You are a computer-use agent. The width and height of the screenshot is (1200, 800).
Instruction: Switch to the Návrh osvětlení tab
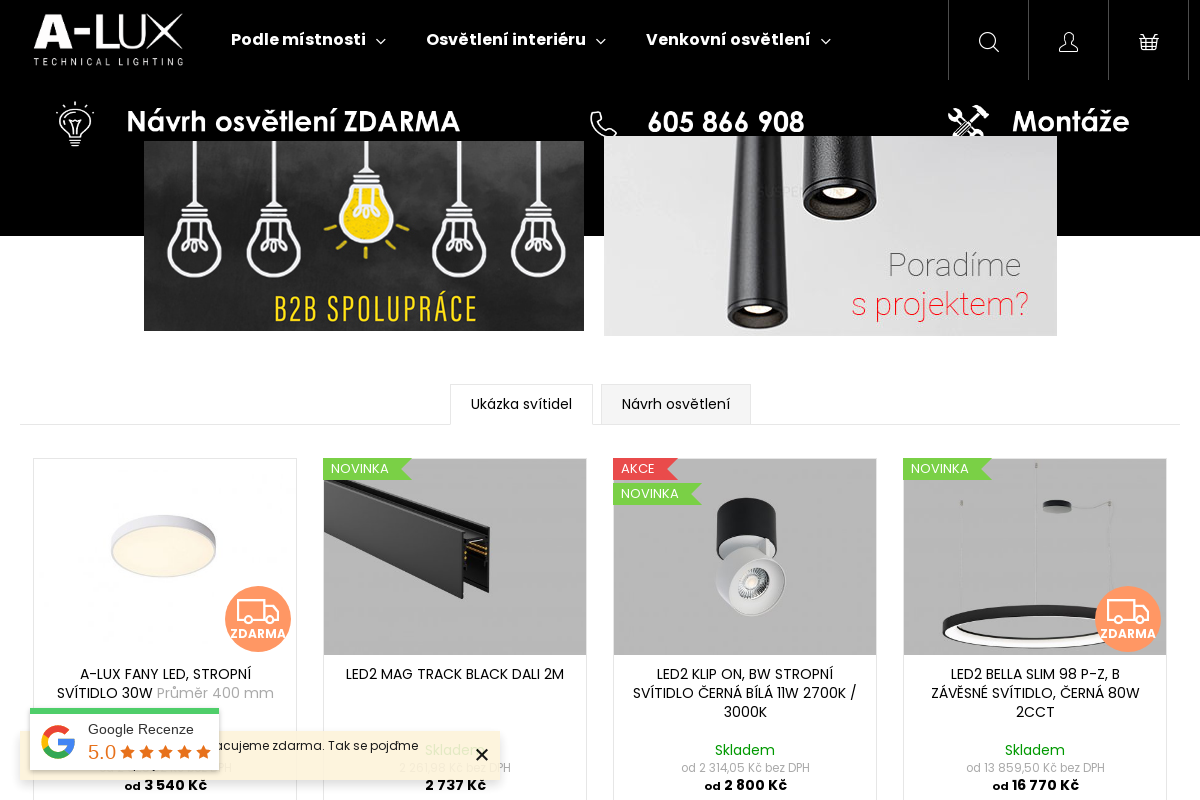tap(676, 404)
